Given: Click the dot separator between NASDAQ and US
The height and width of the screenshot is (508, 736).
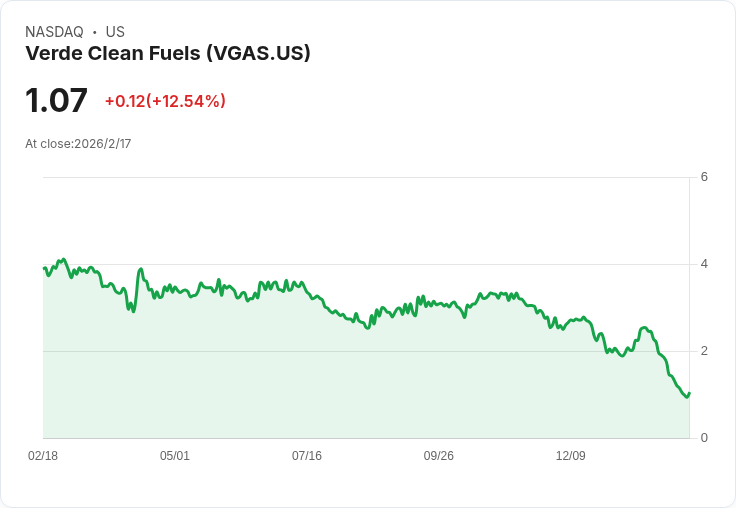Looking at the screenshot, I should tap(95, 33).
